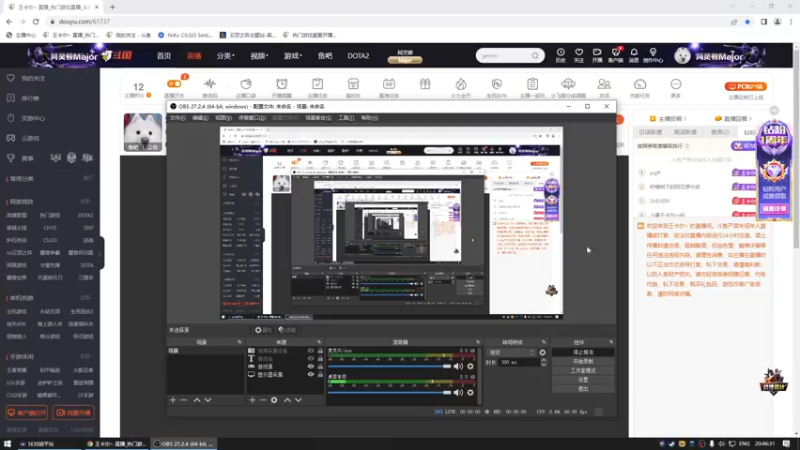
Task: Open OBS 视图(V) menu
Action: point(223,118)
